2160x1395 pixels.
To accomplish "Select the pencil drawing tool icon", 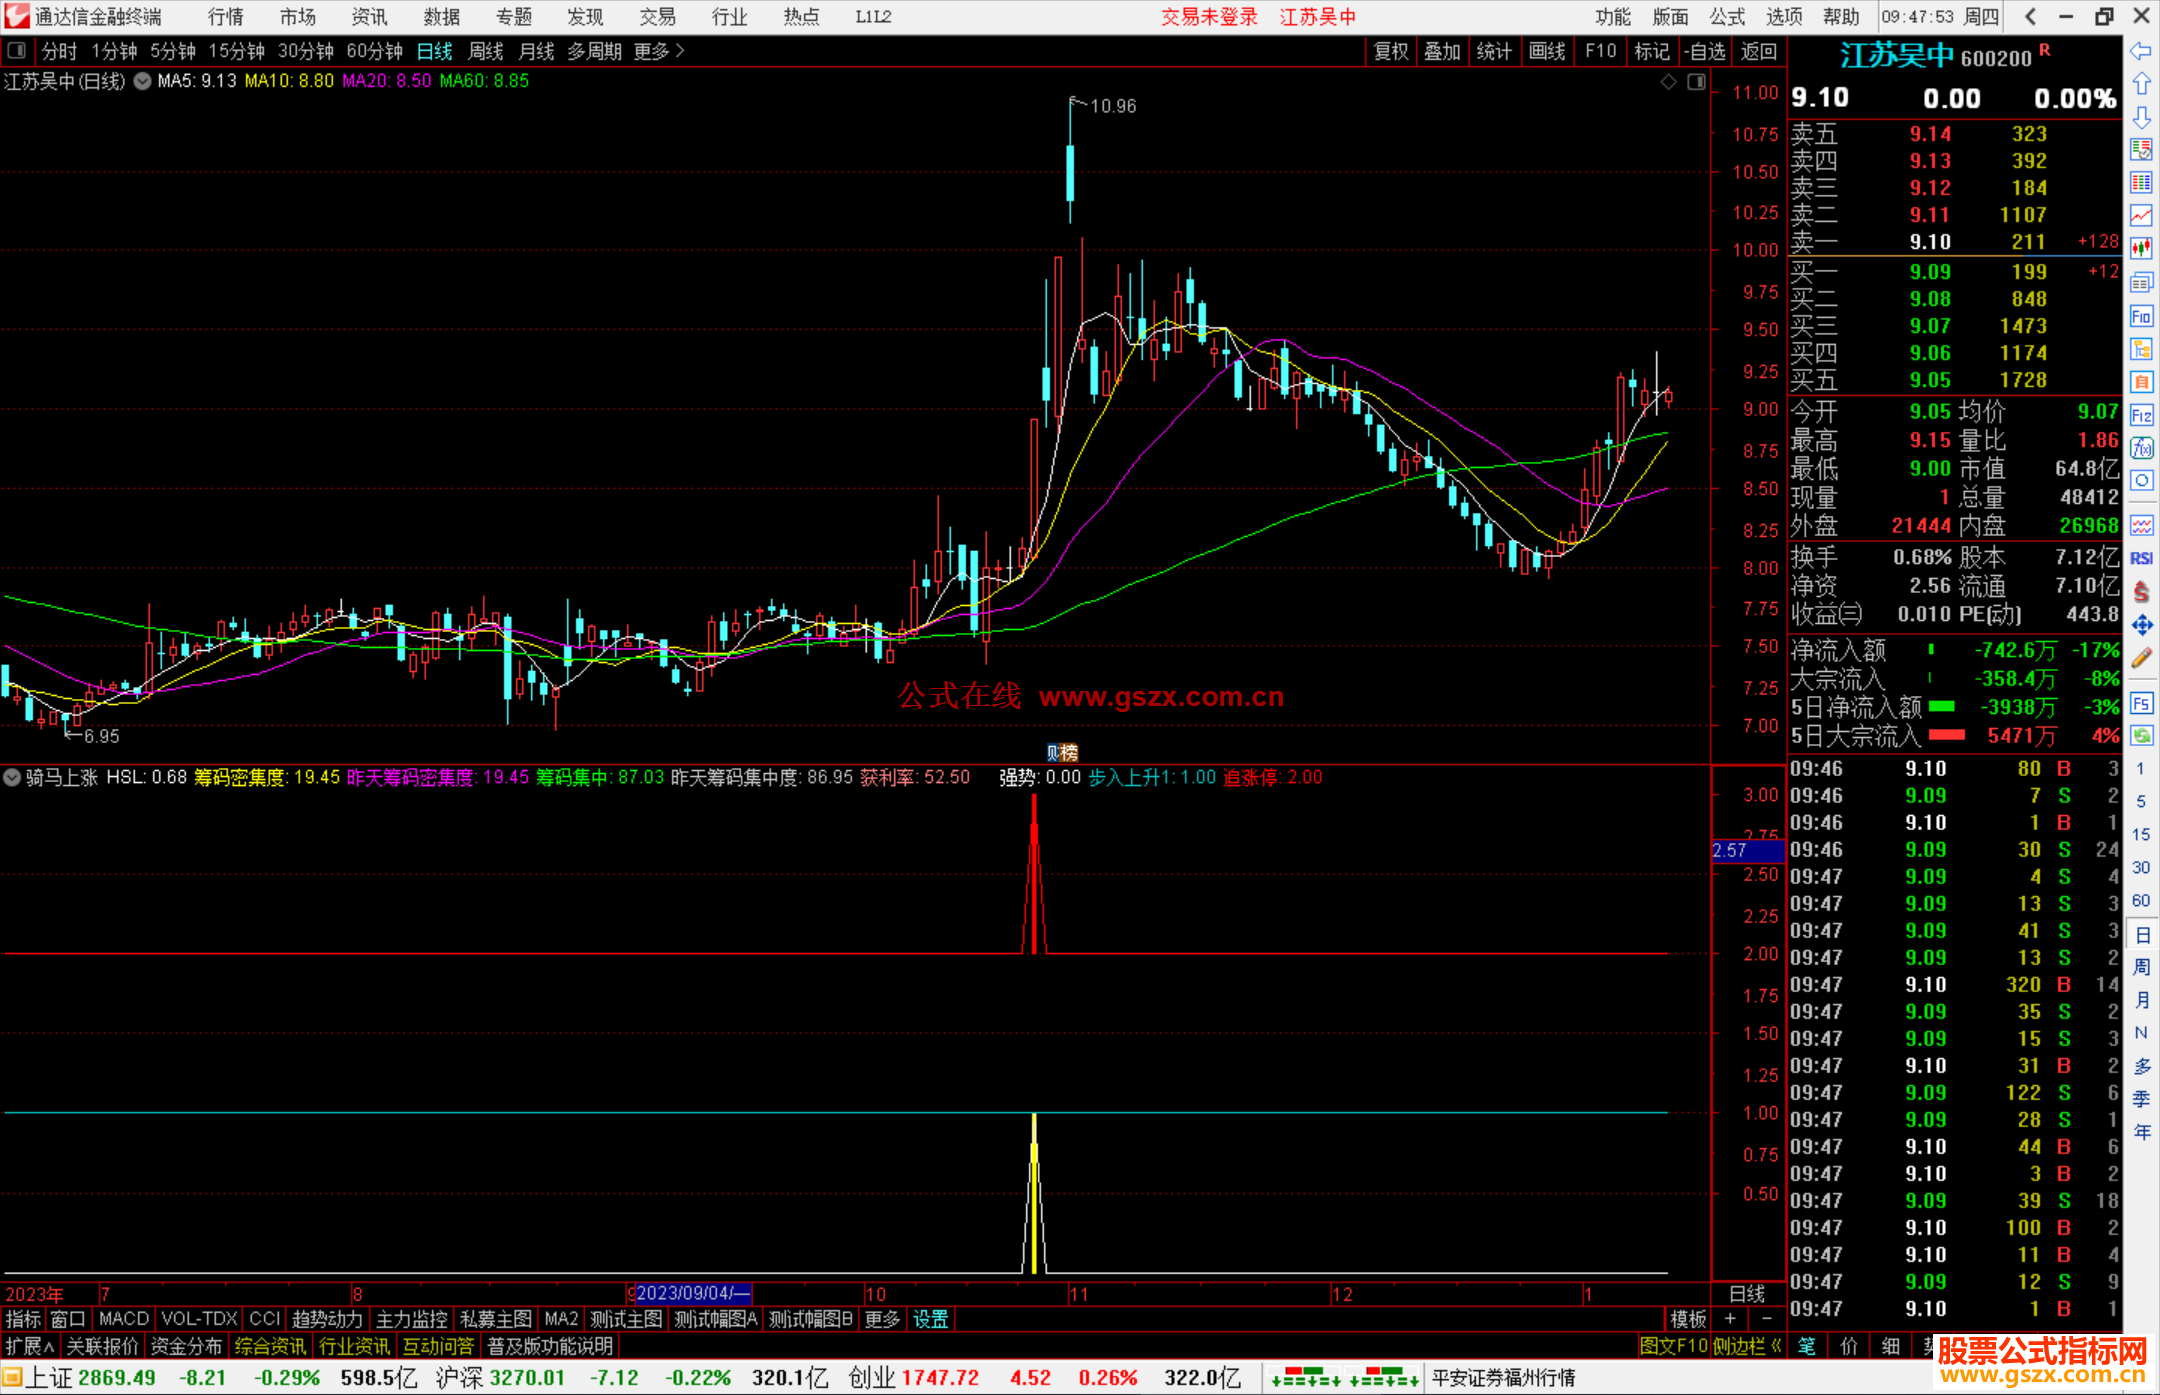I will (x=2141, y=658).
